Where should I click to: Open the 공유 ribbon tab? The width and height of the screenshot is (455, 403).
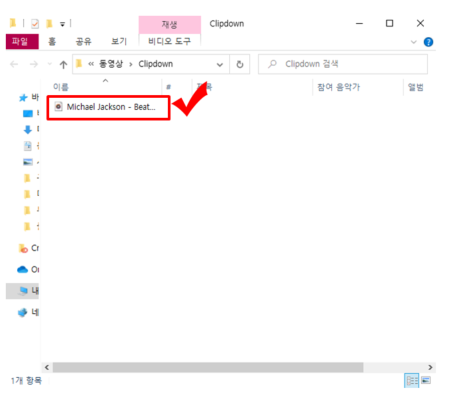(x=83, y=42)
